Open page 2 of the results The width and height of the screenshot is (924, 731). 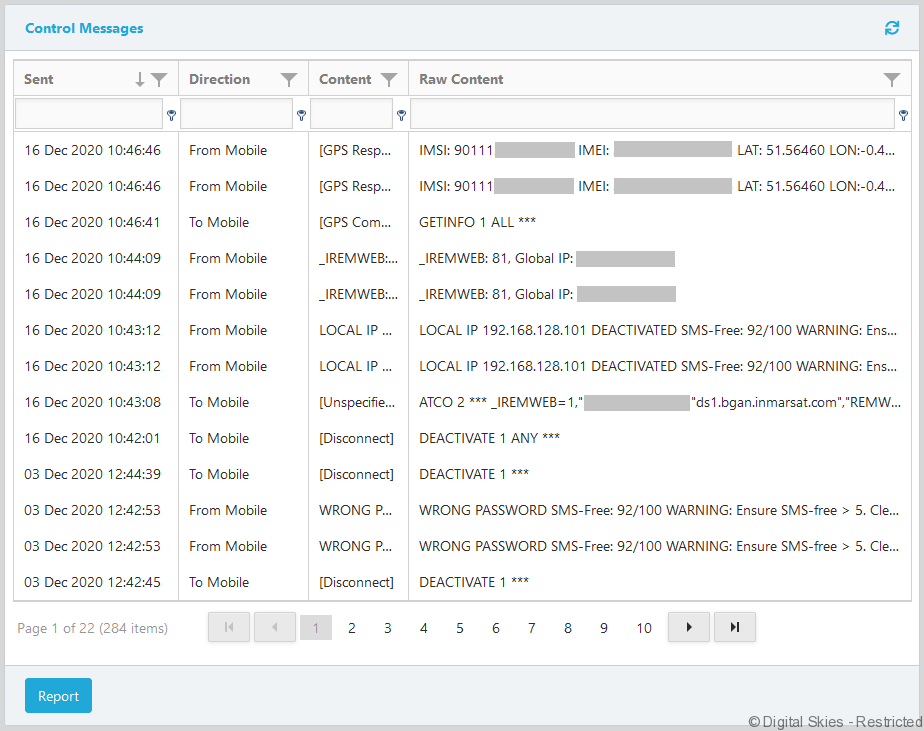(x=352, y=628)
